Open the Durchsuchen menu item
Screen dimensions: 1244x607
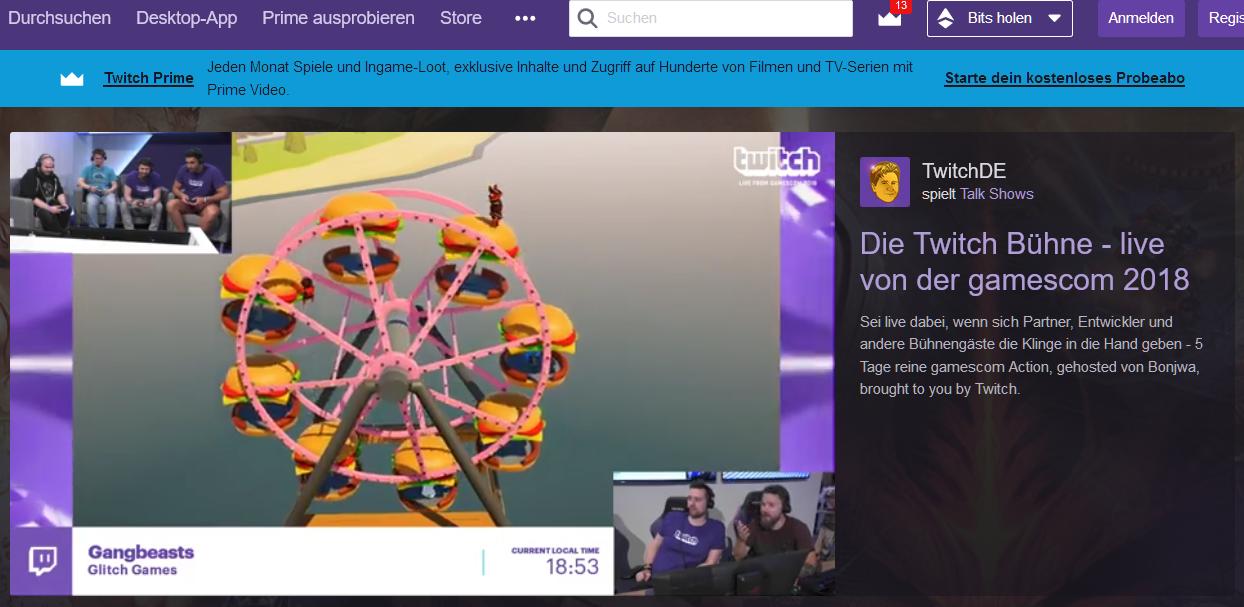tap(59, 18)
